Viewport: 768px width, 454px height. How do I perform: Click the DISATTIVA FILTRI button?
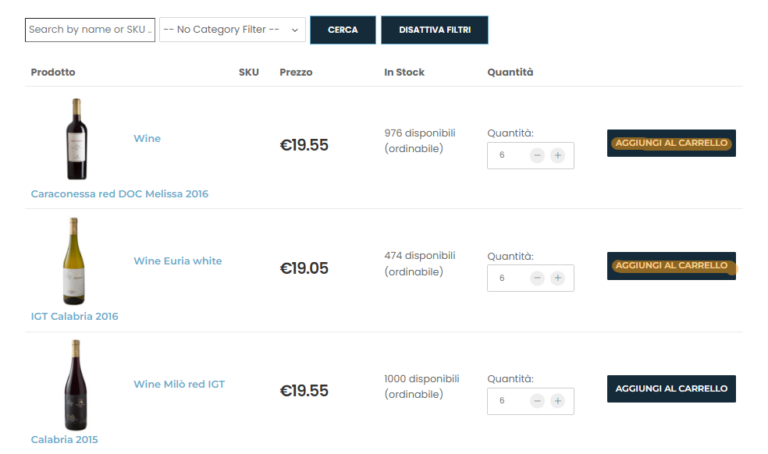coord(434,30)
